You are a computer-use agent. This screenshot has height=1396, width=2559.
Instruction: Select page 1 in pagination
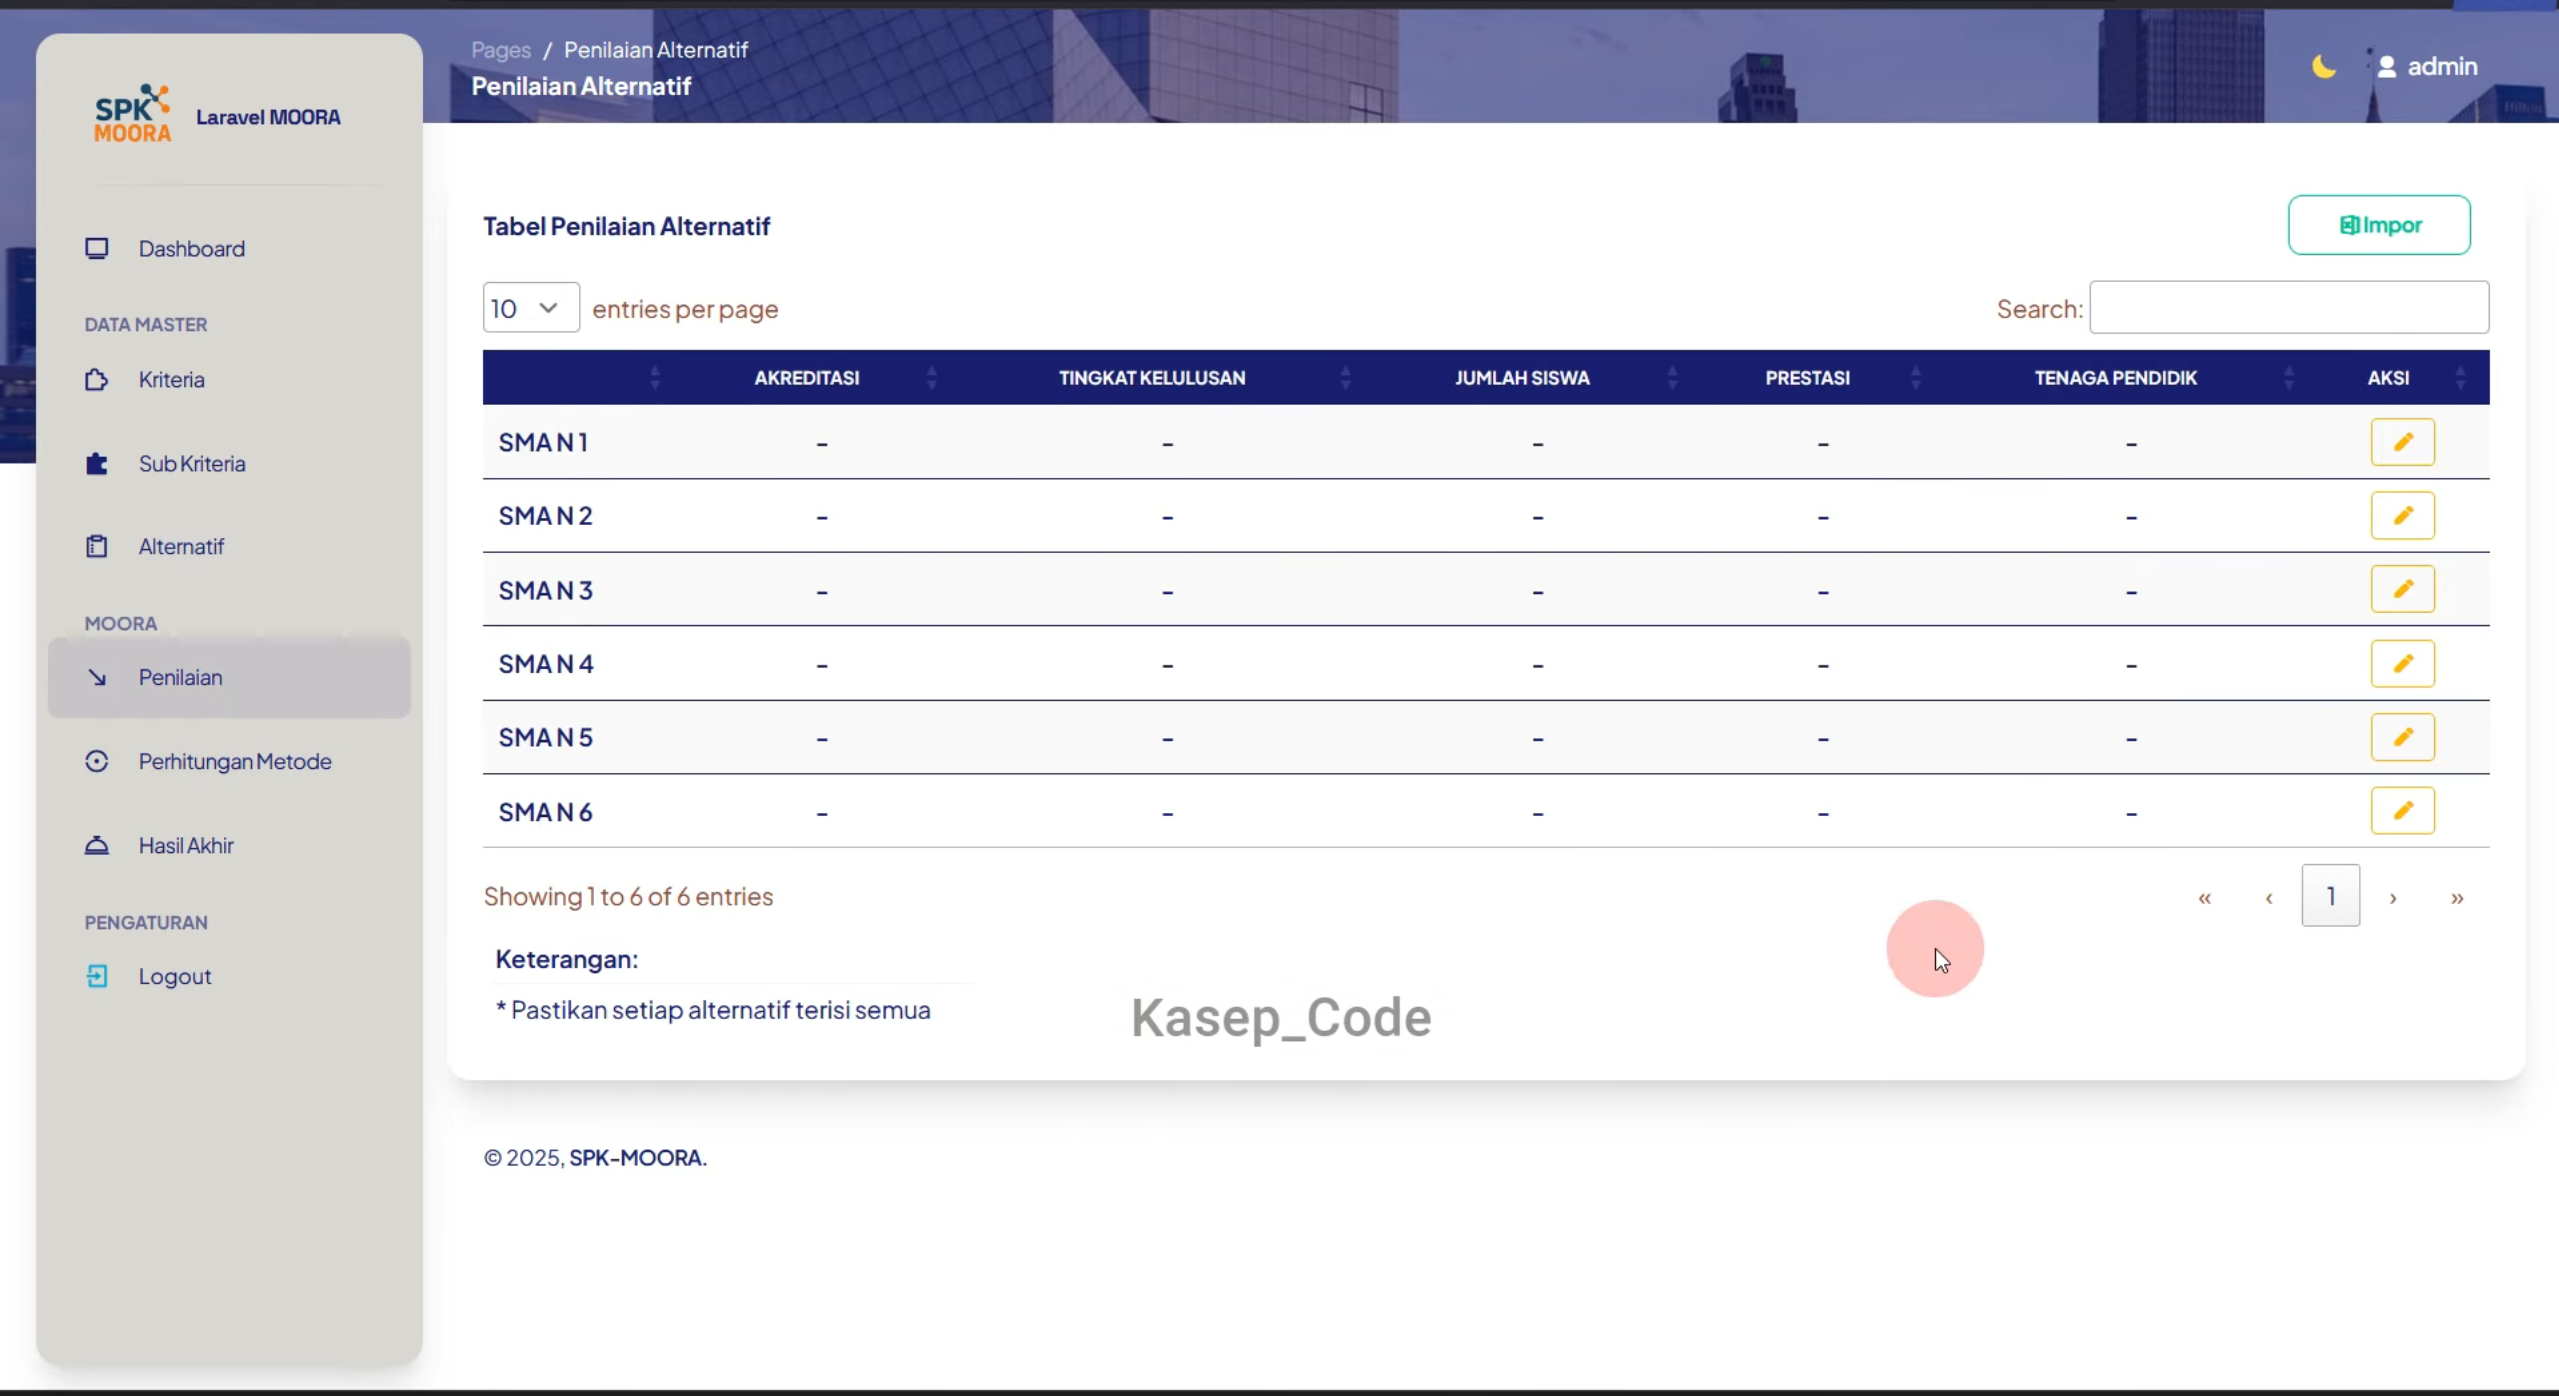2330,896
